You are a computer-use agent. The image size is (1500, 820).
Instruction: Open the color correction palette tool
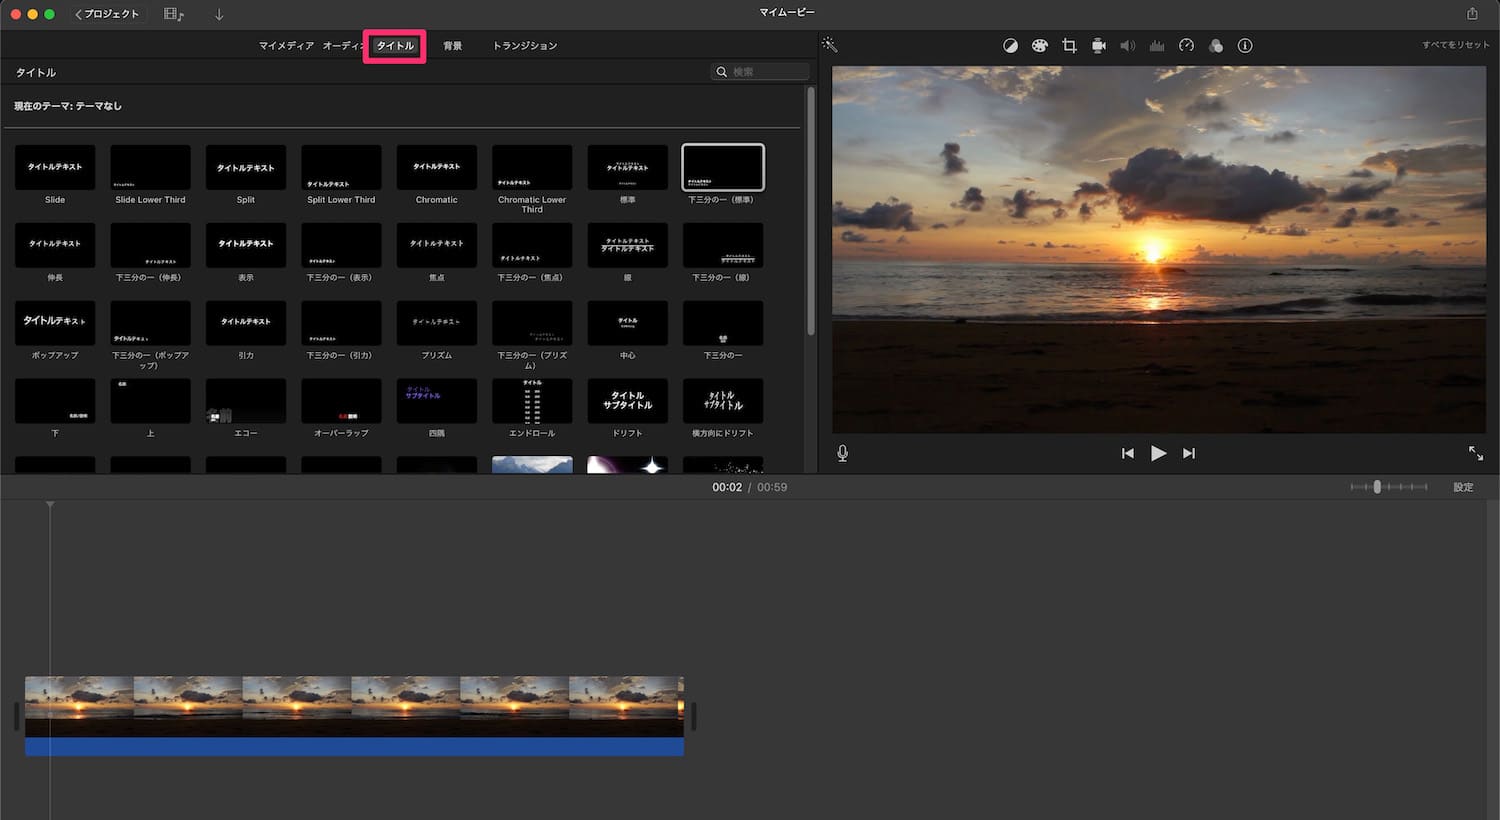[x=1039, y=46]
